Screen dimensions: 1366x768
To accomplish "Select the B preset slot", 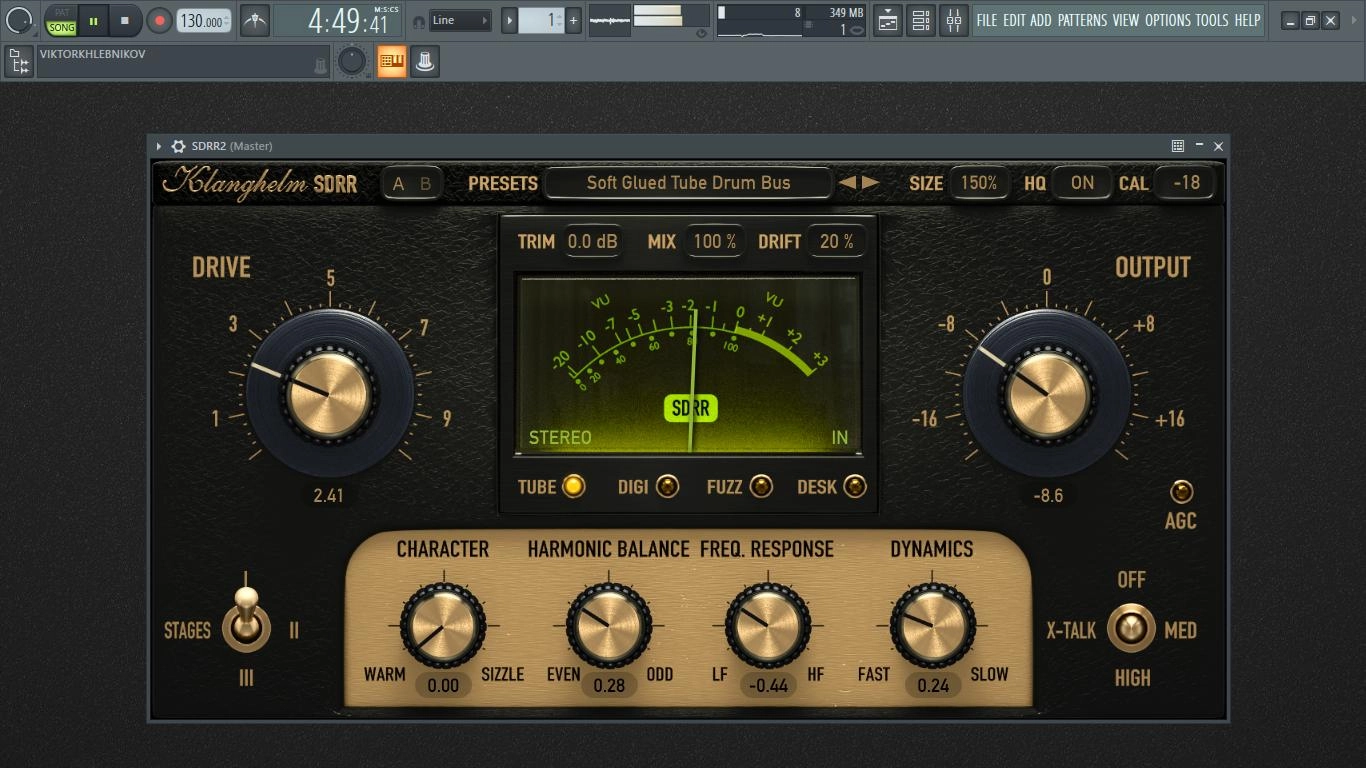I will 425,183.
